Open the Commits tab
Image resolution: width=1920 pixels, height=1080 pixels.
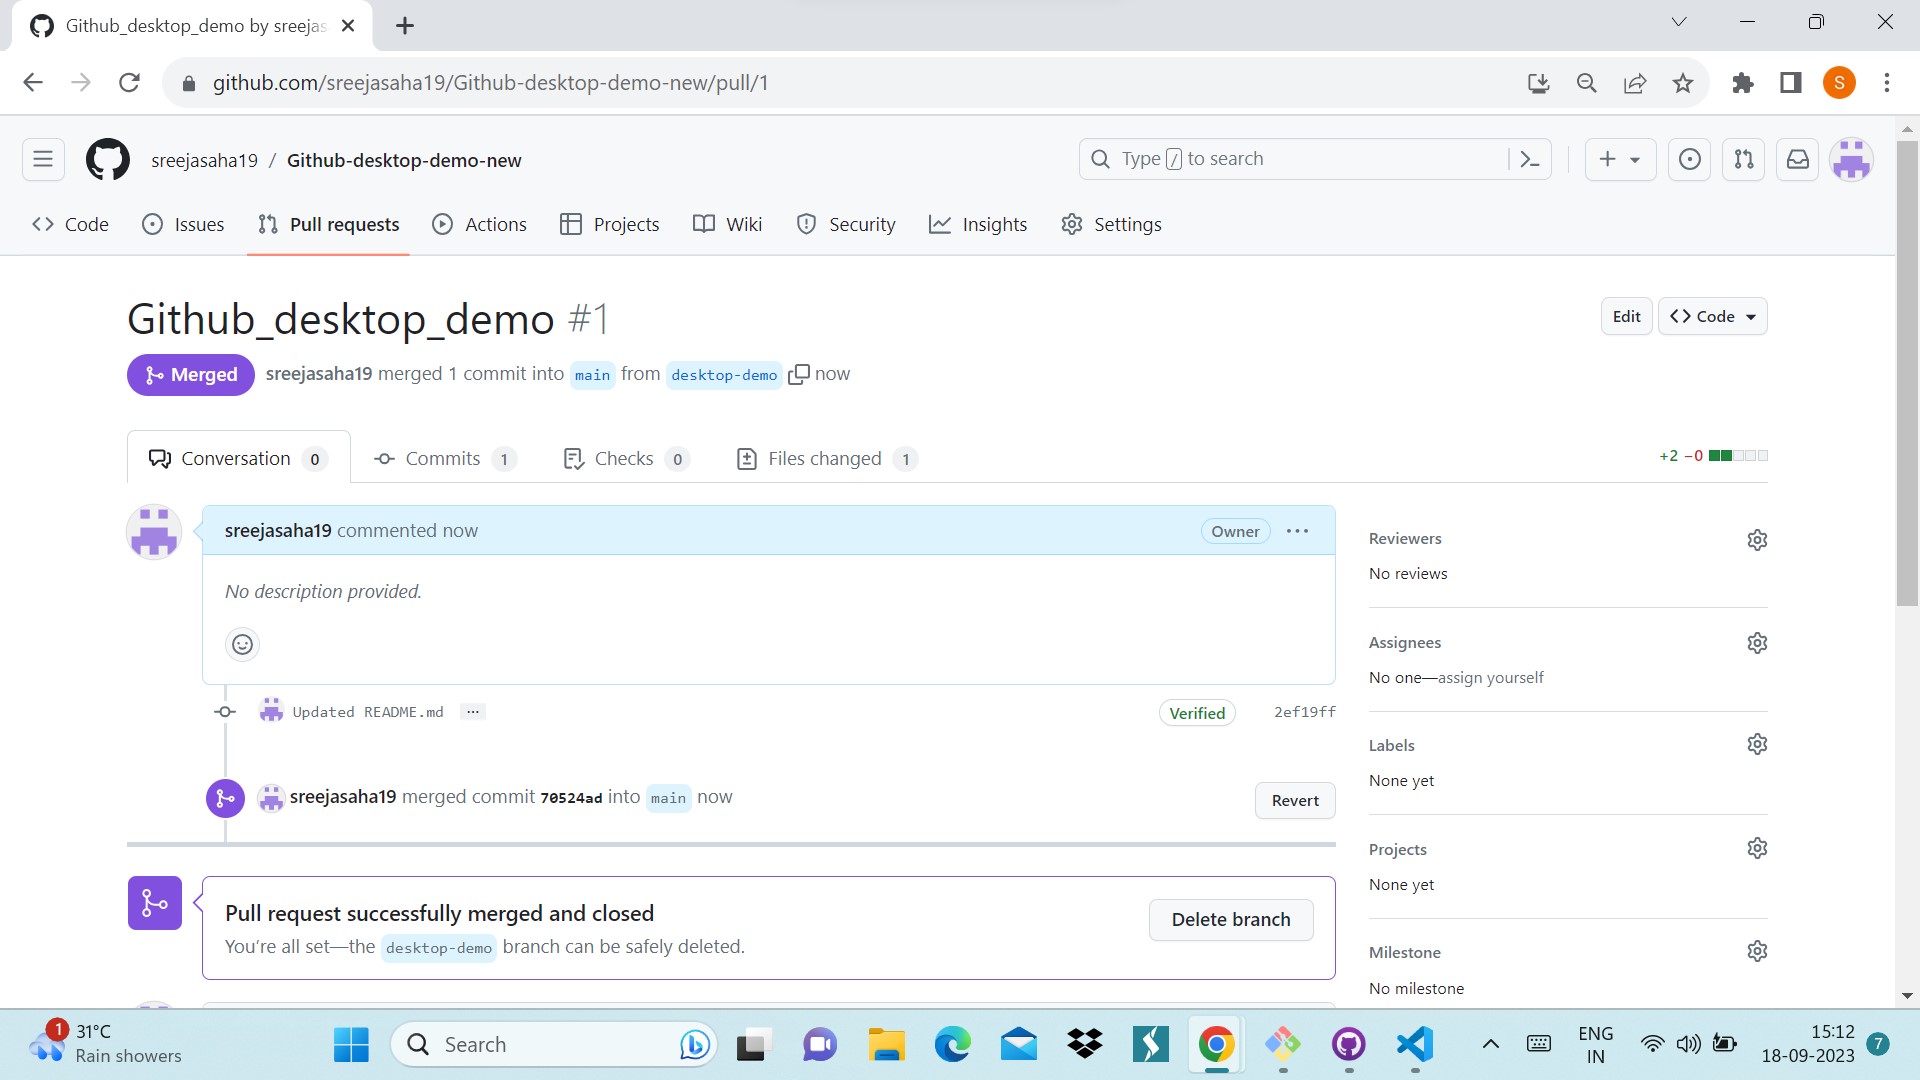tap(443, 459)
